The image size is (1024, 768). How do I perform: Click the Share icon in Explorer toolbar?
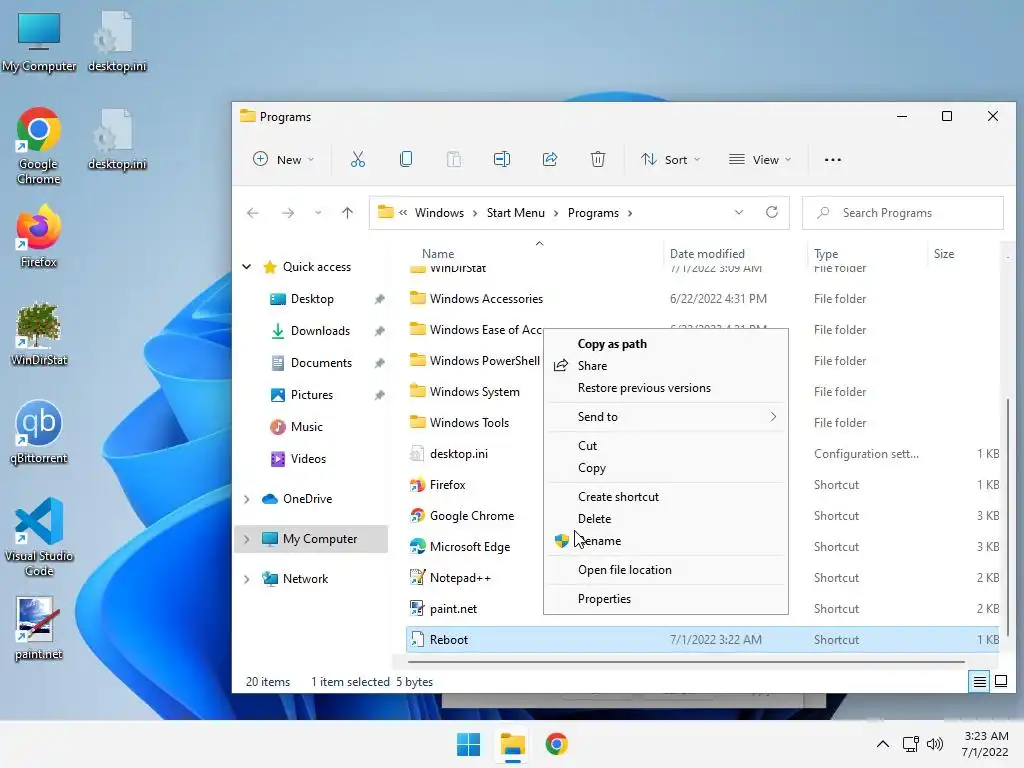coord(550,159)
